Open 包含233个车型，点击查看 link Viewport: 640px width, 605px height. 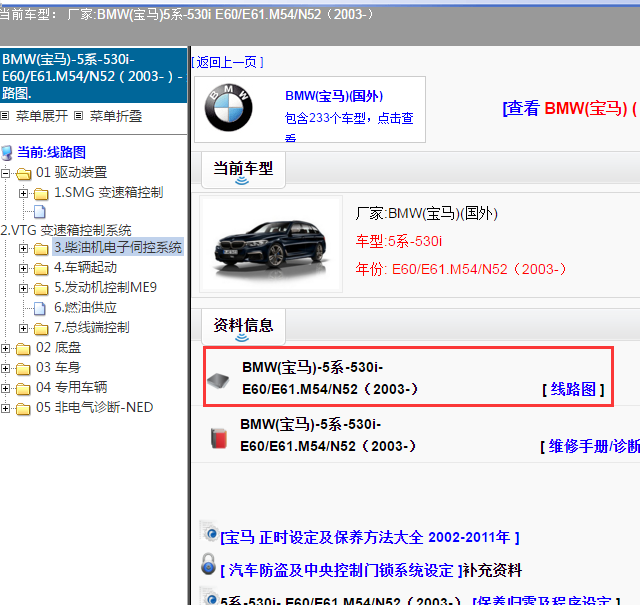point(349,125)
